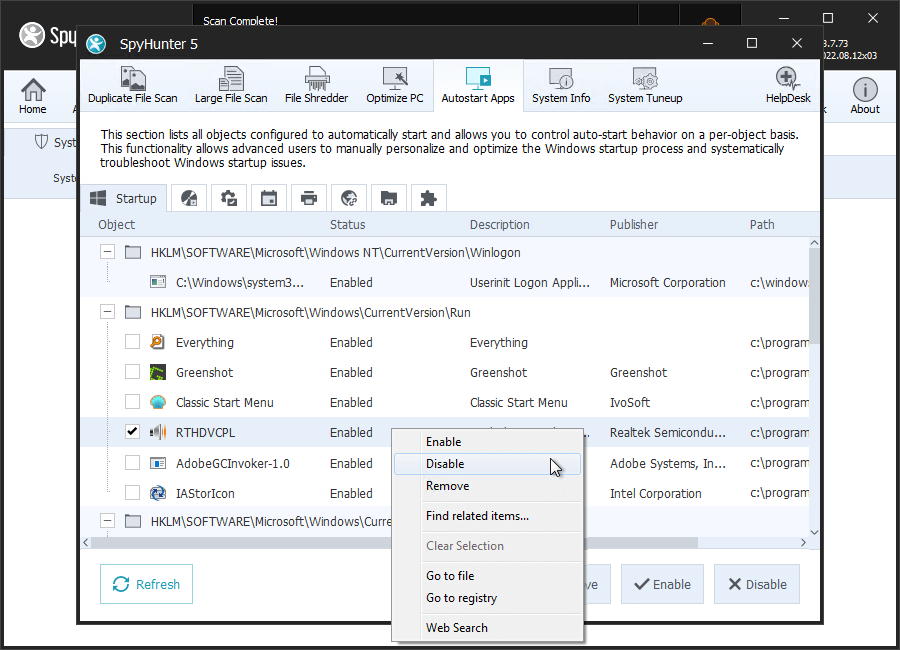Uncheck the RTHDVCPL checkbox
This screenshot has width=900, height=650.
pos(132,433)
